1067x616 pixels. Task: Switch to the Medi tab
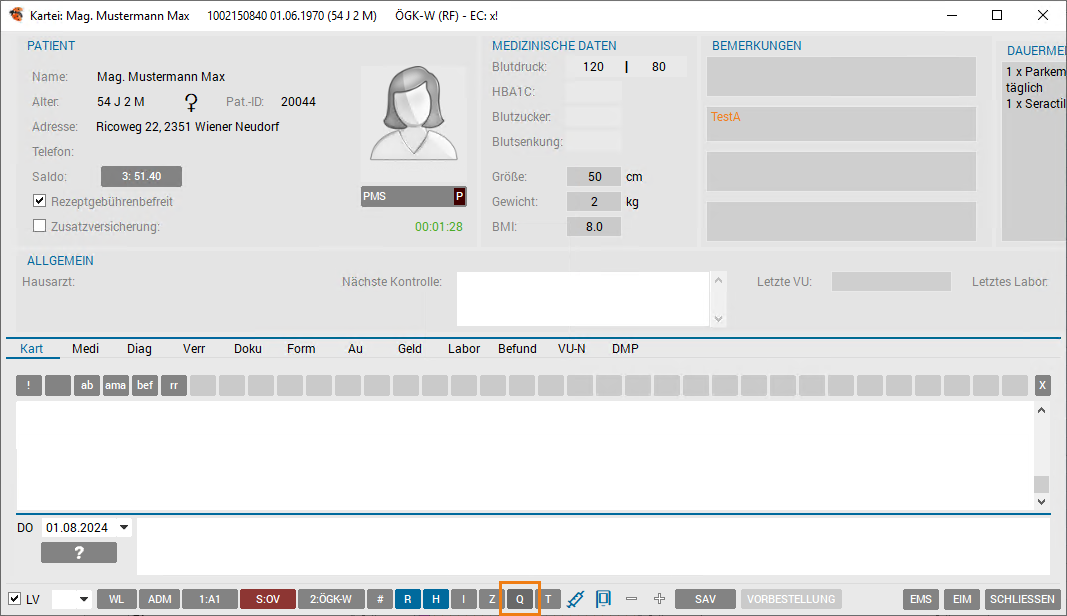click(85, 348)
